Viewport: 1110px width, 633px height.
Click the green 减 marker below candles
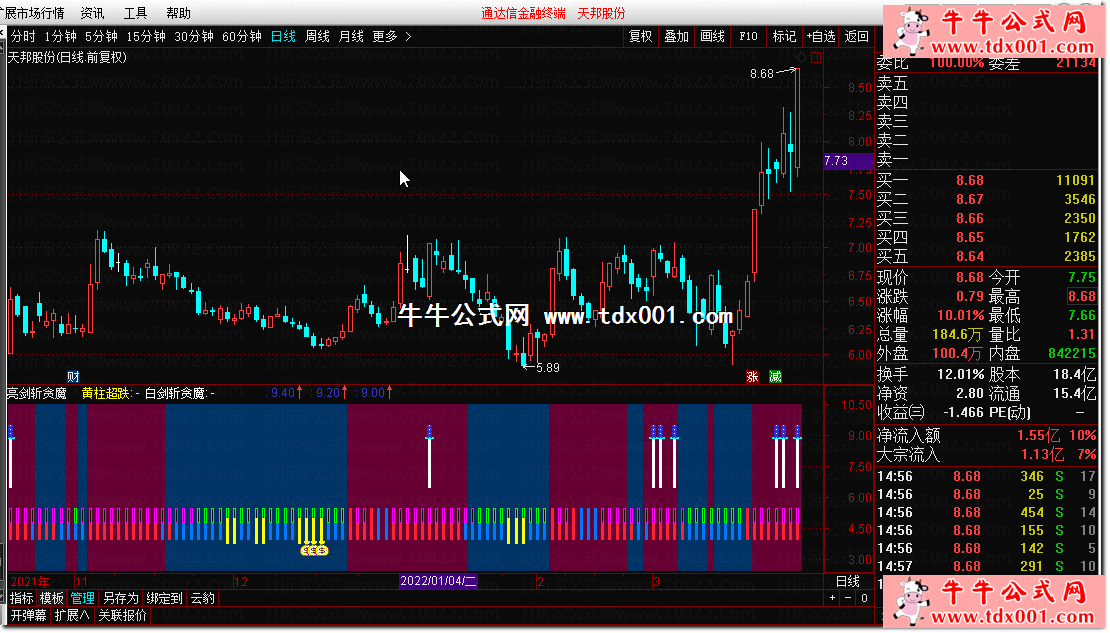click(x=775, y=377)
